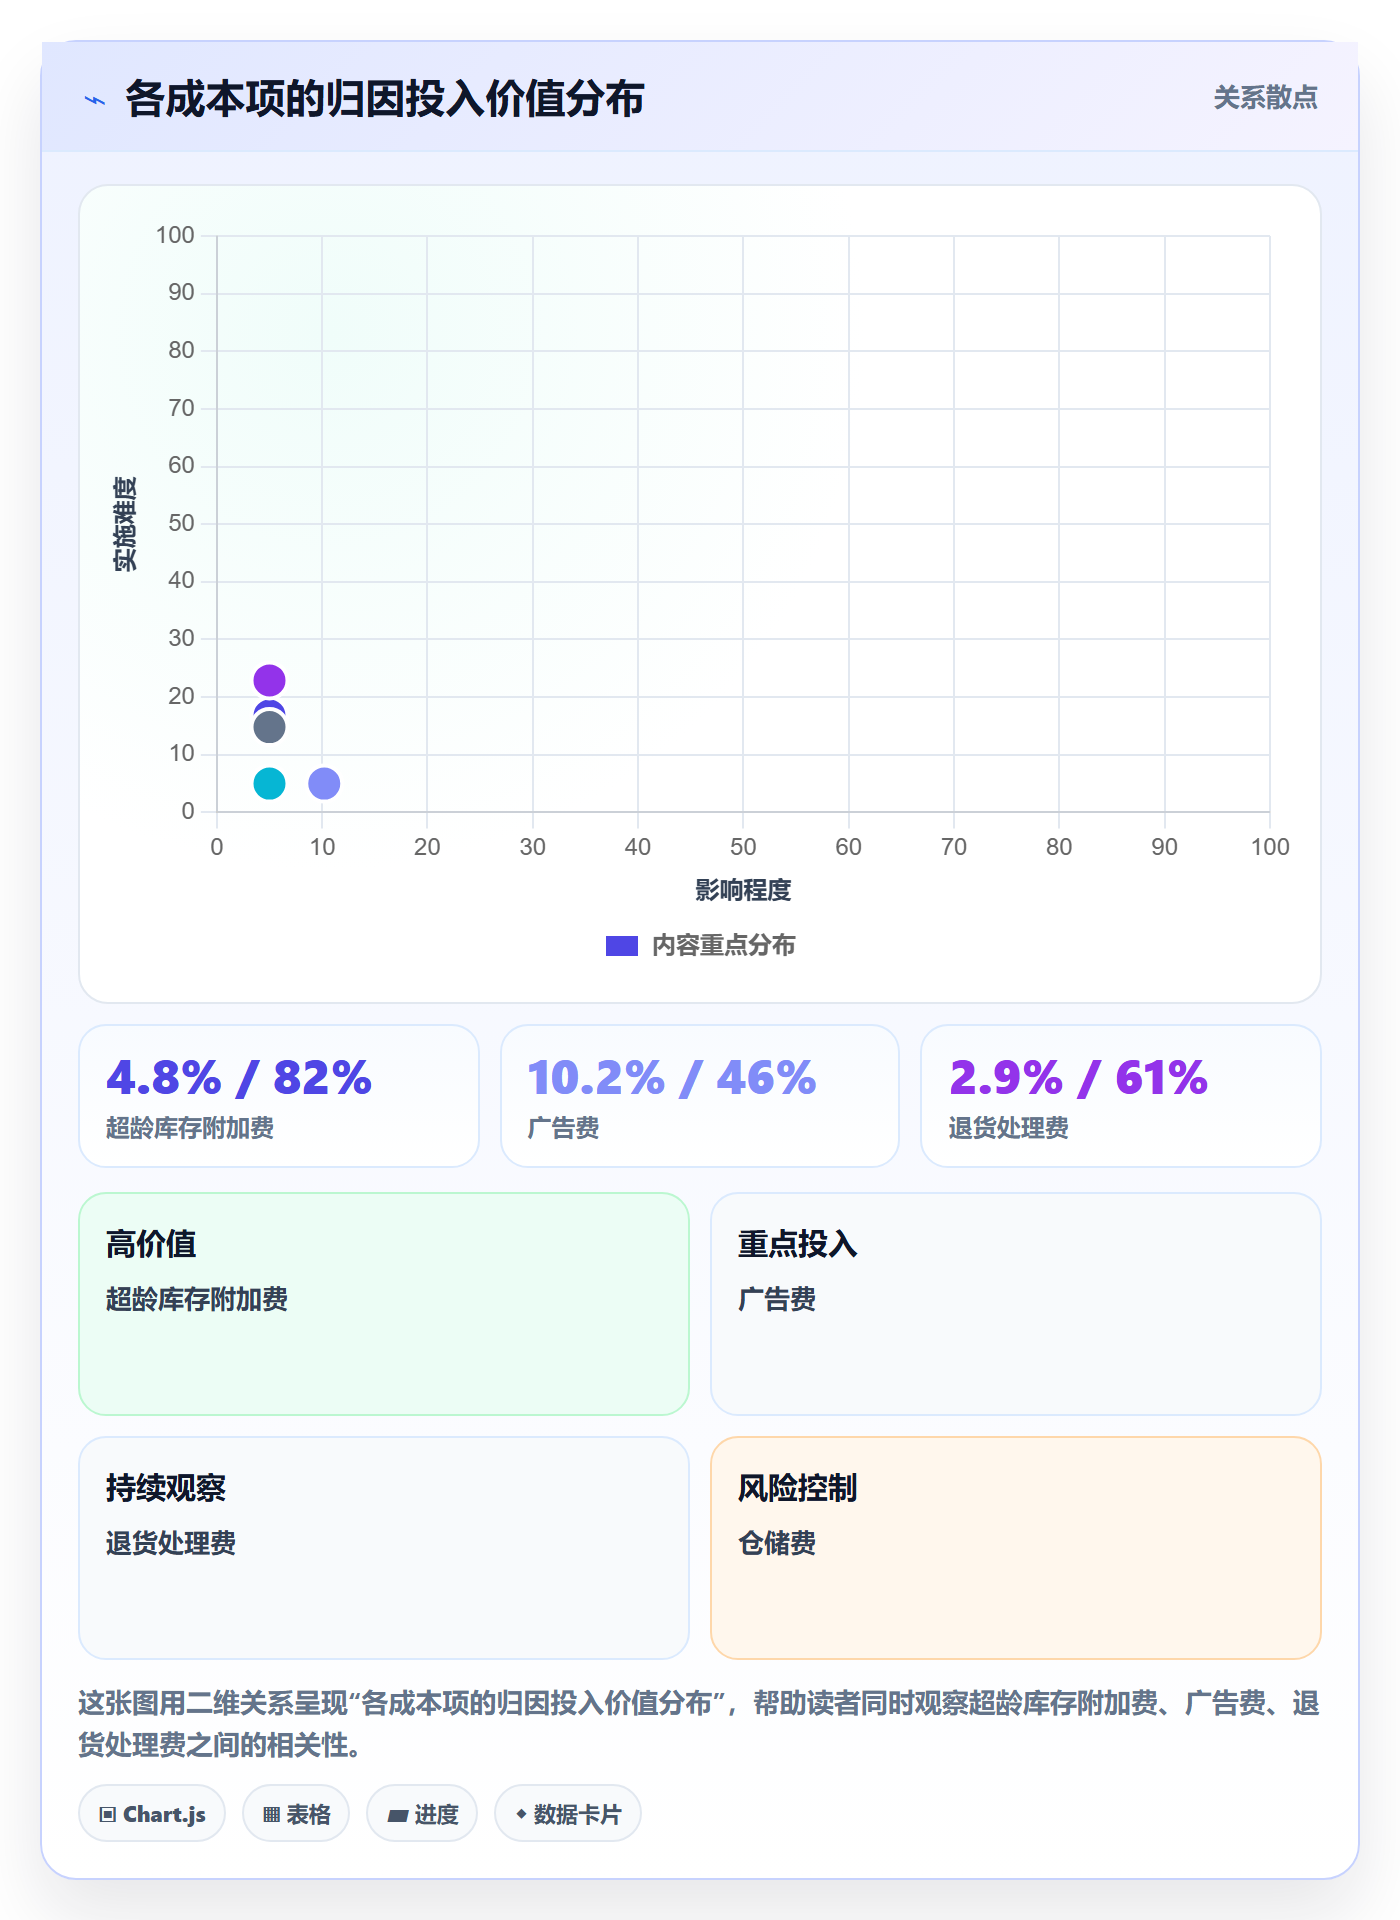Click 超龄库存附加费 inside the 高价值 card

(x=197, y=1299)
